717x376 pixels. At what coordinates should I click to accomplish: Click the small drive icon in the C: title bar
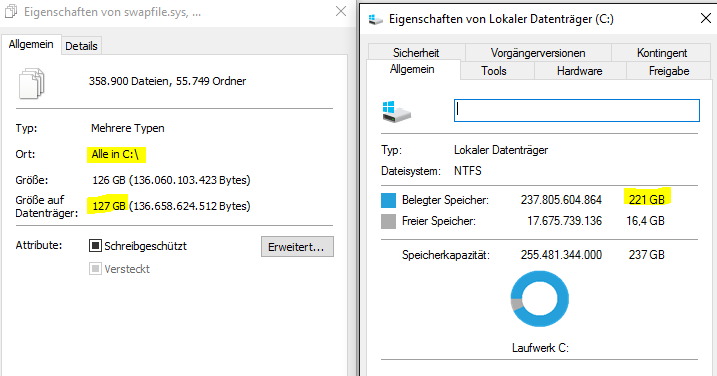pos(375,19)
